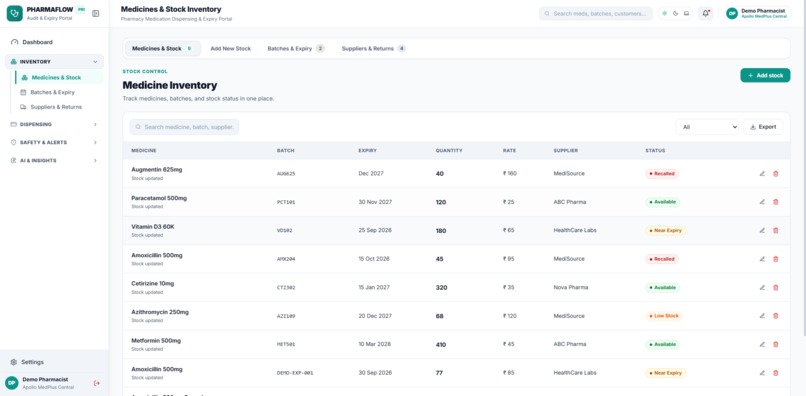Delete Amoxicillin batch AMX204 row
This screenshot has height=396, width=806.
point(776,259)
